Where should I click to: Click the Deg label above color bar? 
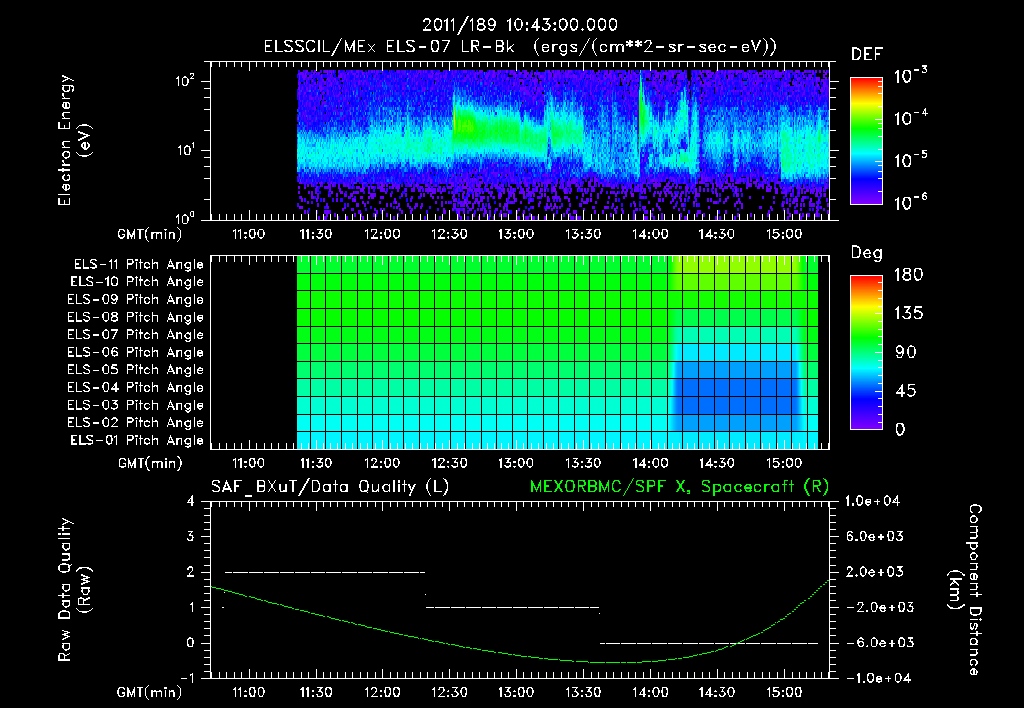pos(867,253)
